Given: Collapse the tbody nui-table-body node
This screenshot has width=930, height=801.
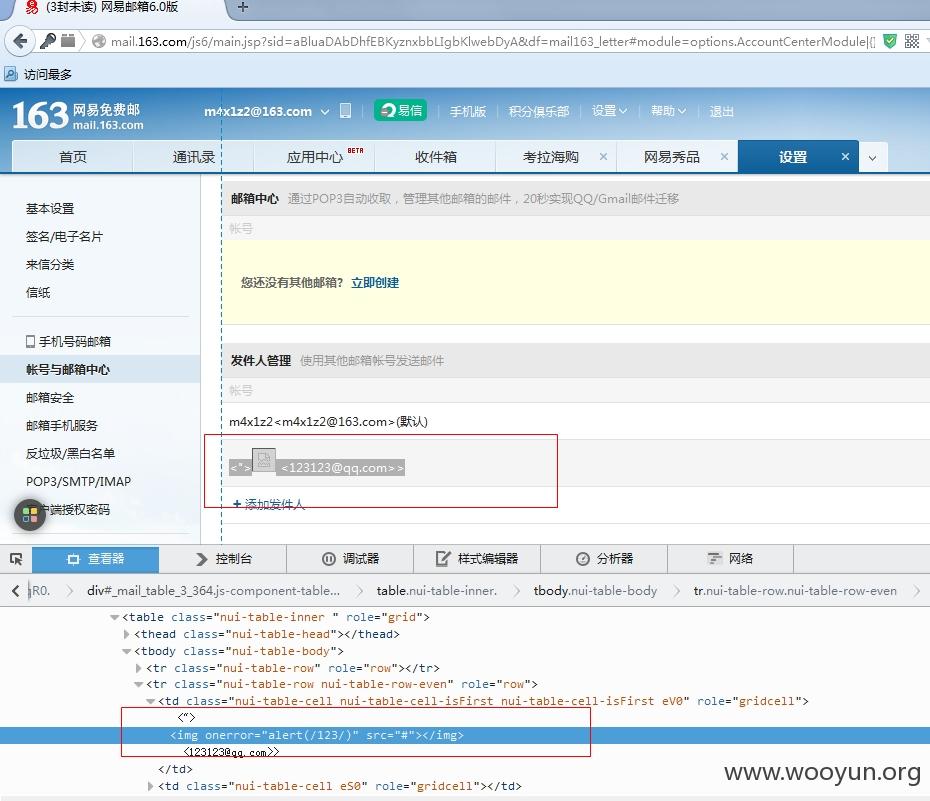Looking at the screenshot, I should pyautogui.click(x=126, y=651).
